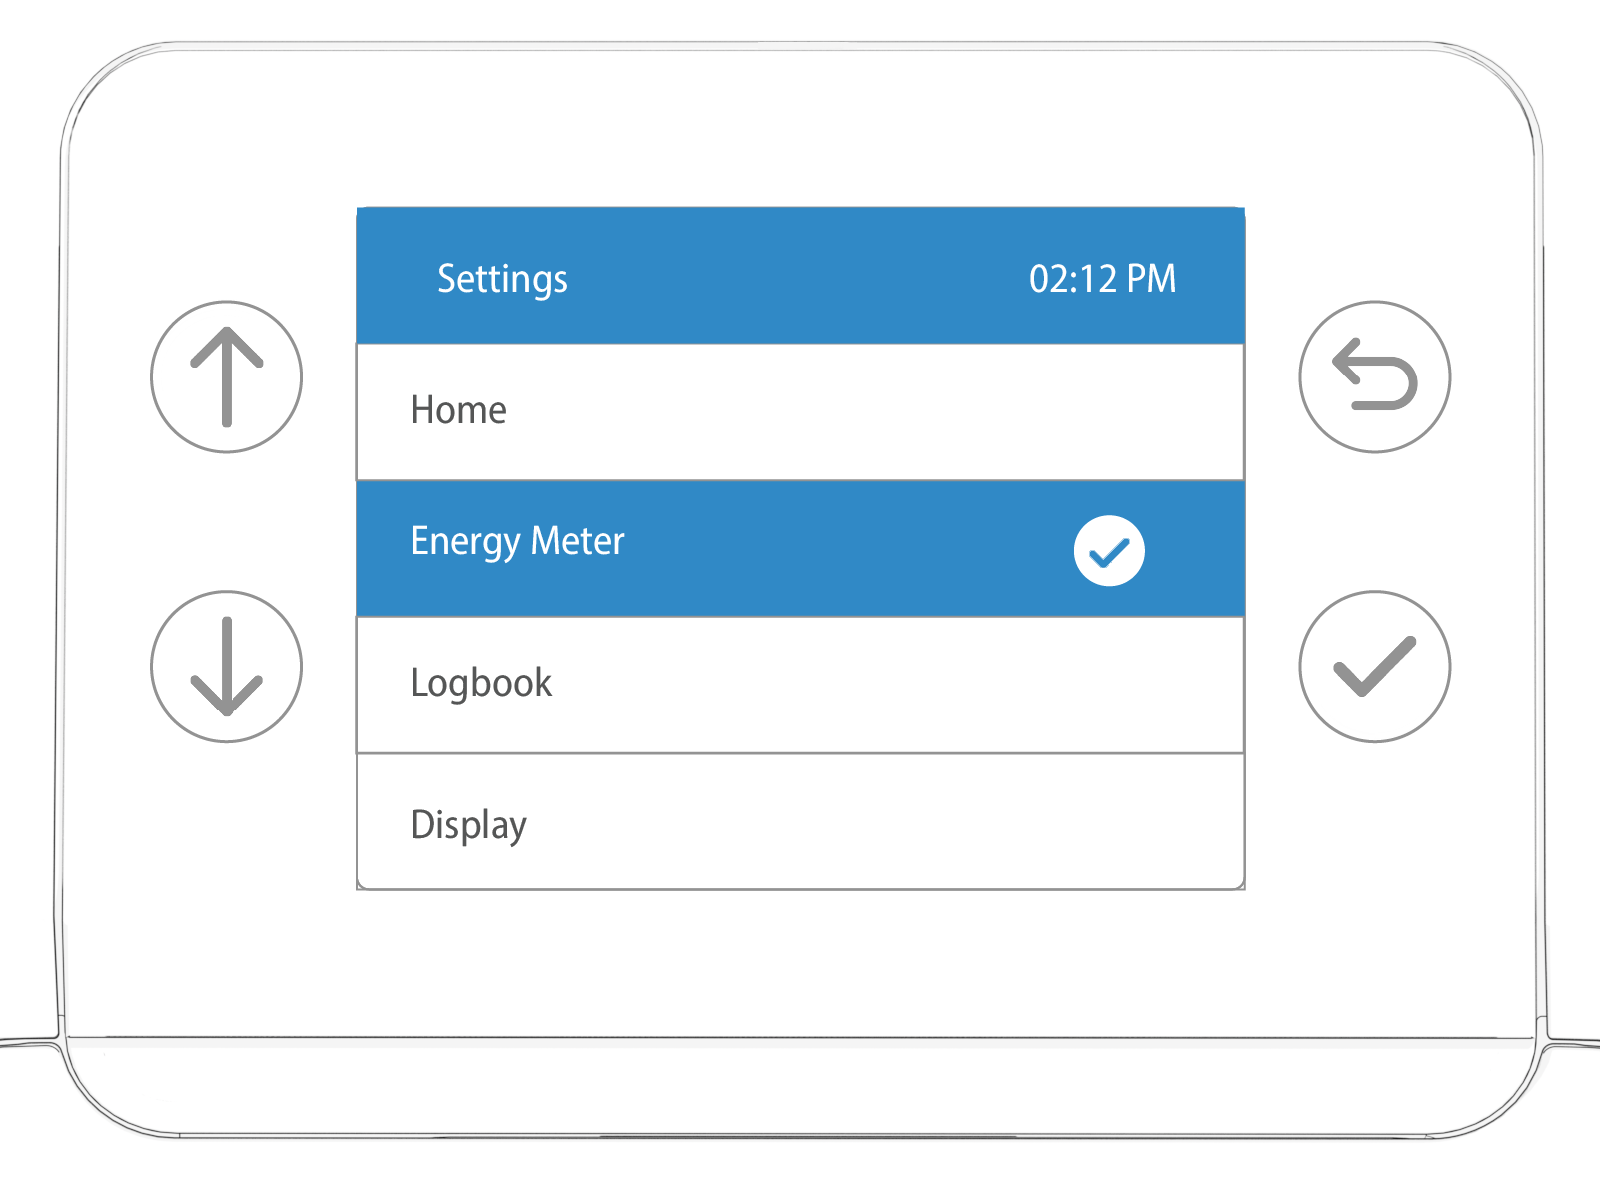Click the Logbook label text
Viewport: 1600px width, 1200px height.
coord(481,683)
